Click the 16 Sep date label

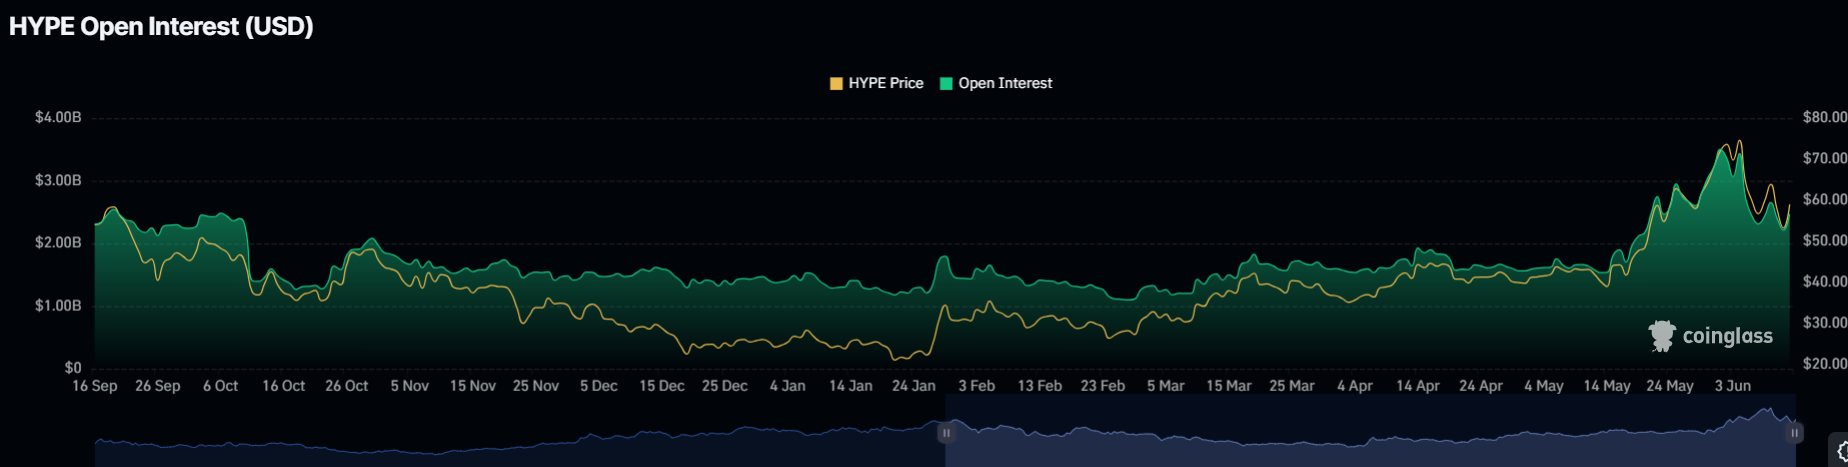coord(95,386)
